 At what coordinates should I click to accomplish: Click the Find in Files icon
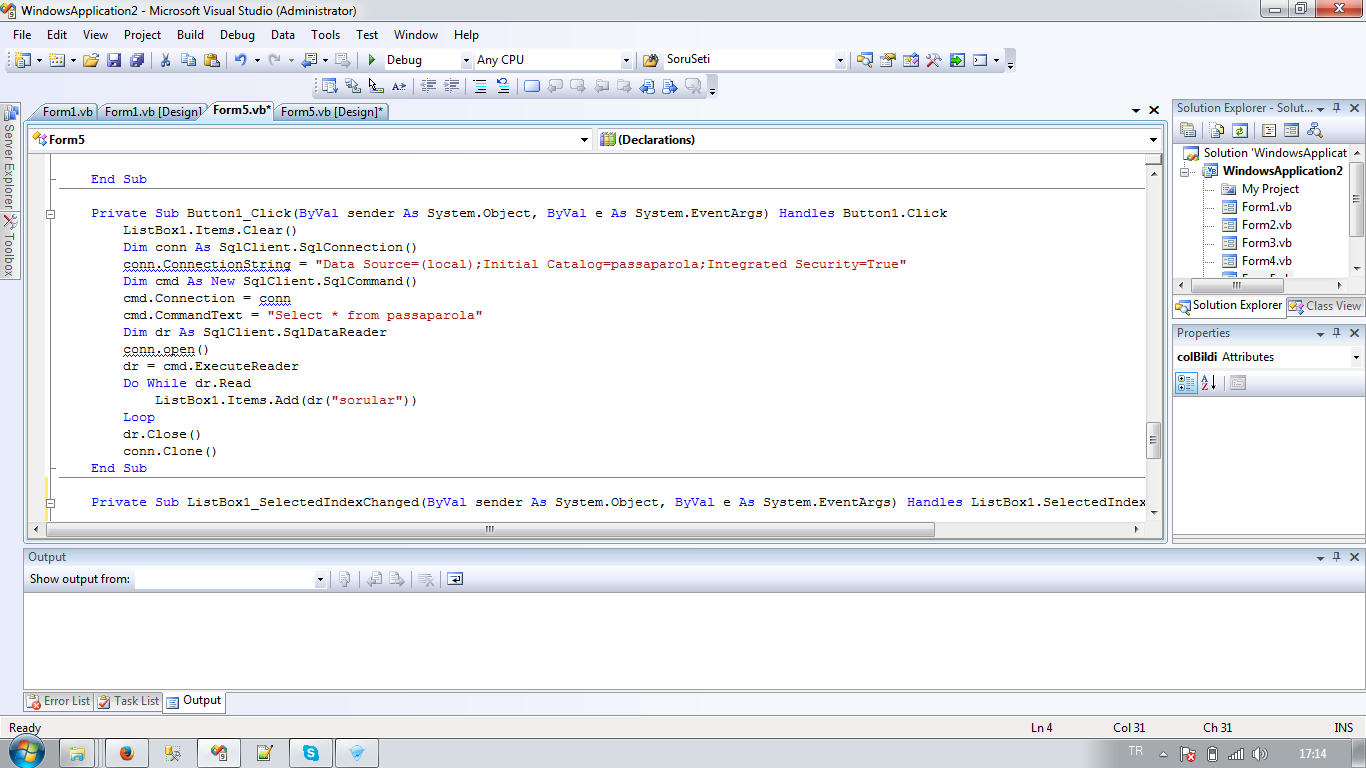coord(650,60)
